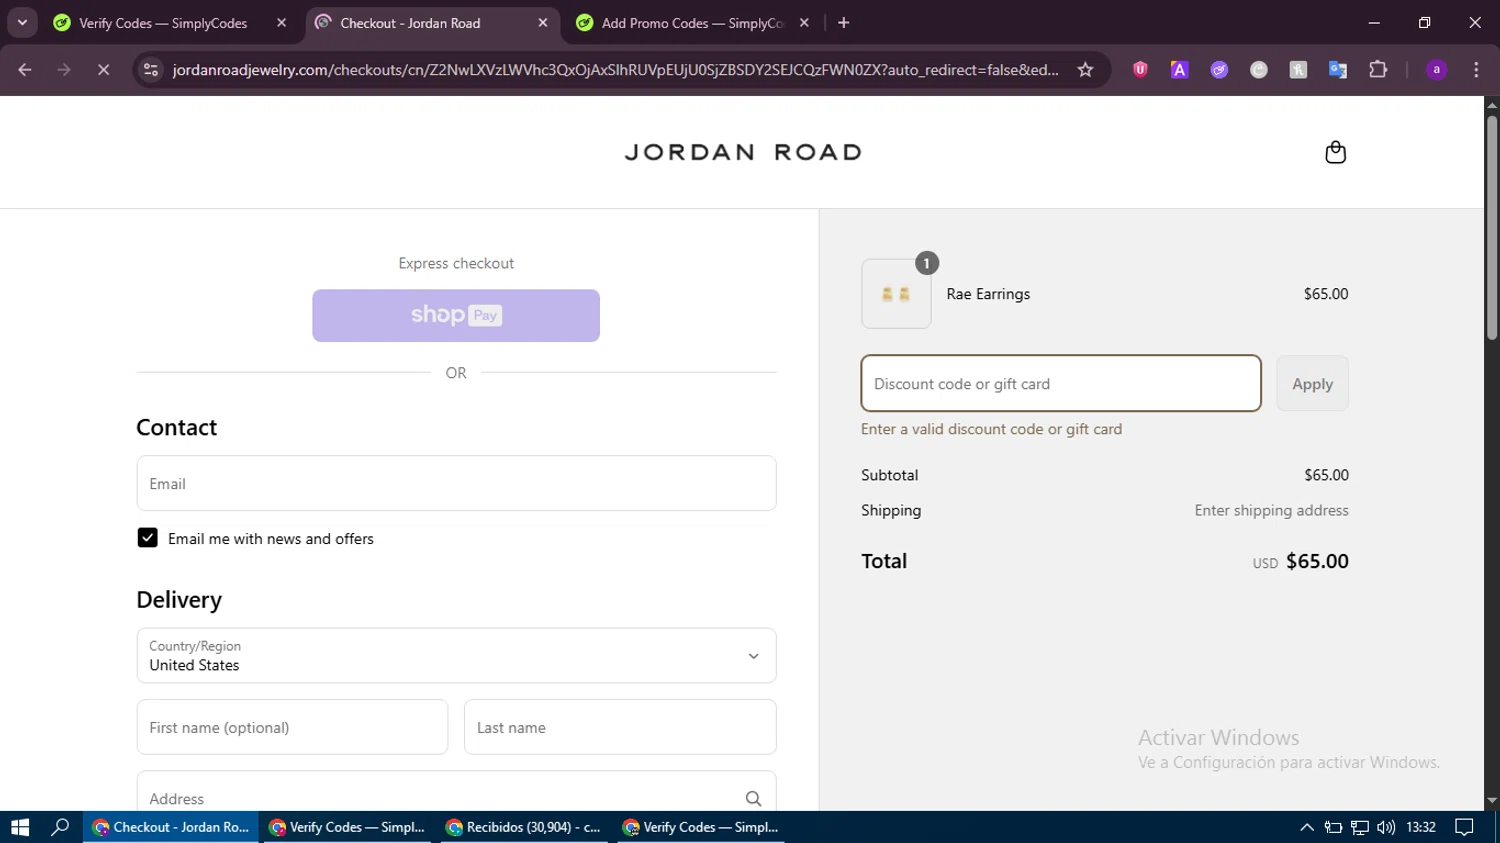1500x843 pixels.
Task: Open the network icon in tray
Action: click(1359, 827)
